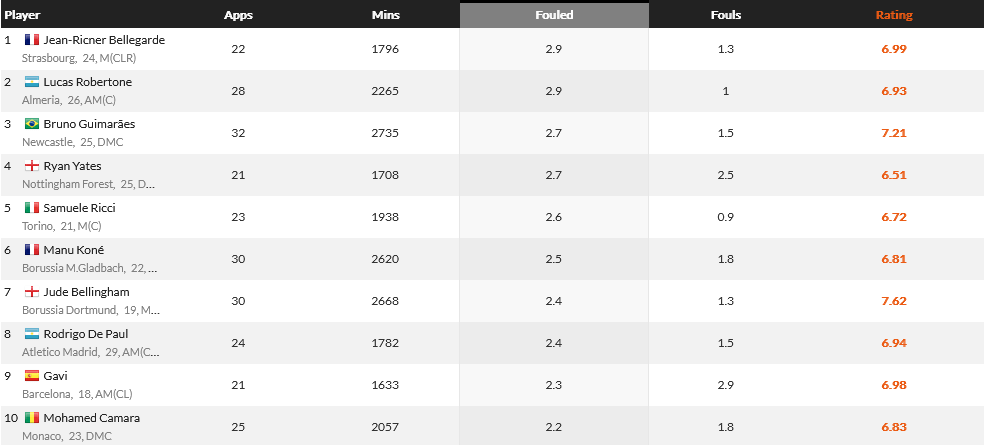Click the Argentina flag beside Lucas Robertone

point(31,82)
